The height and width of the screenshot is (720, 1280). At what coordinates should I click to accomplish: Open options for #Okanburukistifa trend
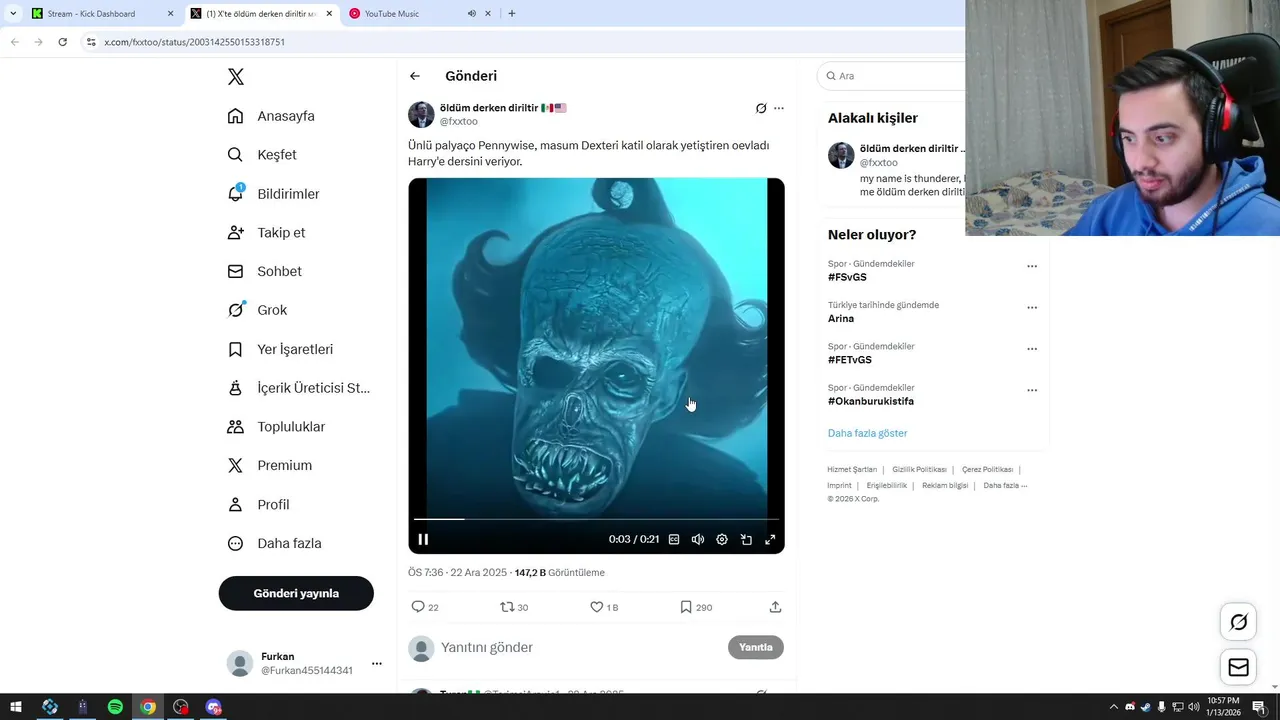pyautogui.click(x=1032, y=390)
